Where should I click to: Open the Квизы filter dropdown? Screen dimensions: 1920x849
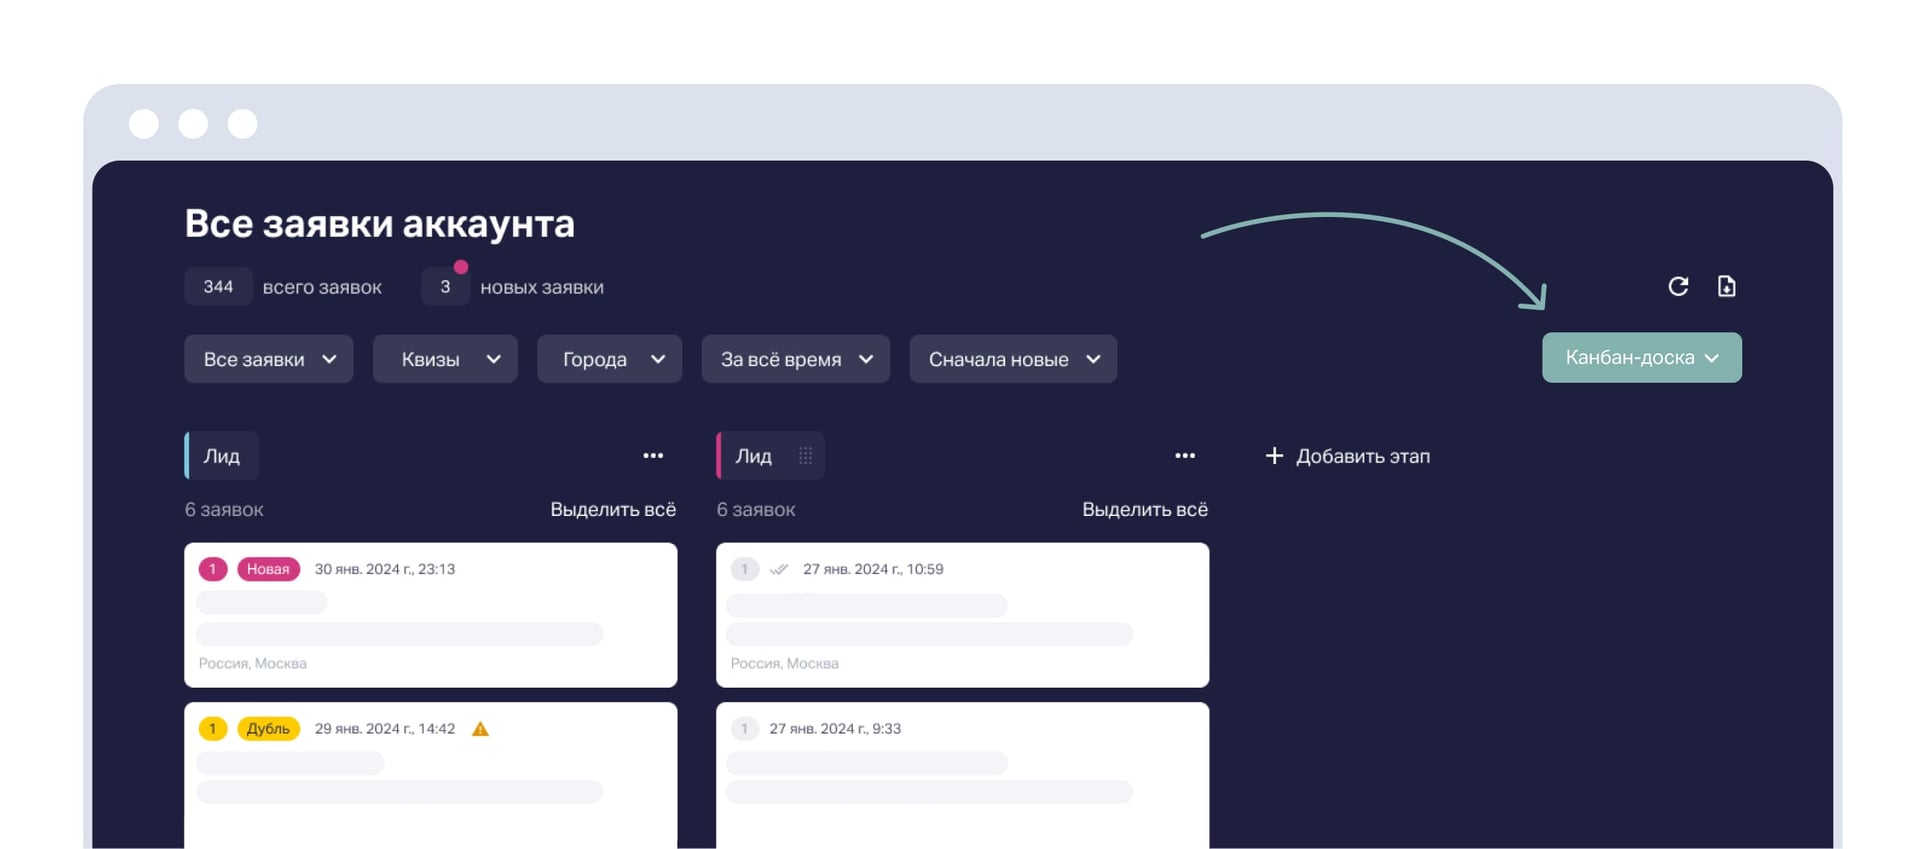(445, 359)
